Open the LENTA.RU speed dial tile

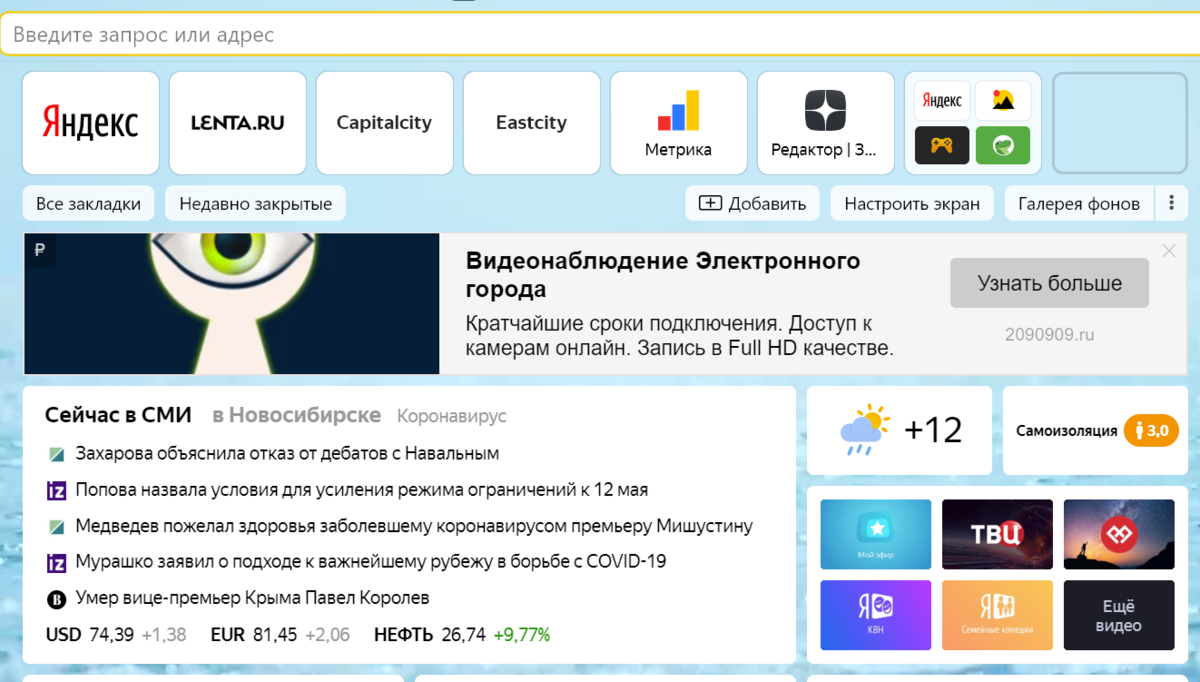click(x=237, y=123)
